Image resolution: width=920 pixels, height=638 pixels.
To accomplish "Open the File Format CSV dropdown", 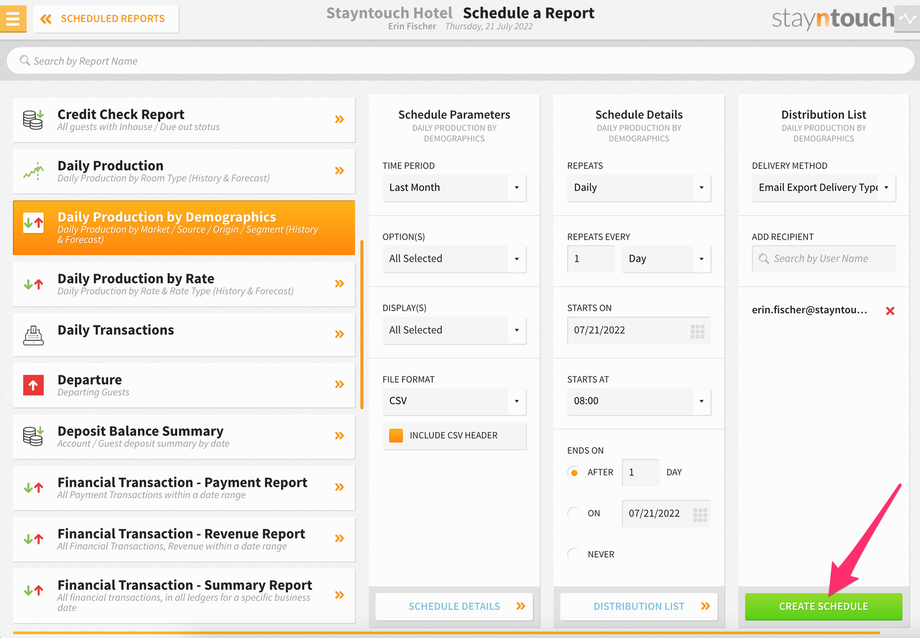I will [454, 401].
